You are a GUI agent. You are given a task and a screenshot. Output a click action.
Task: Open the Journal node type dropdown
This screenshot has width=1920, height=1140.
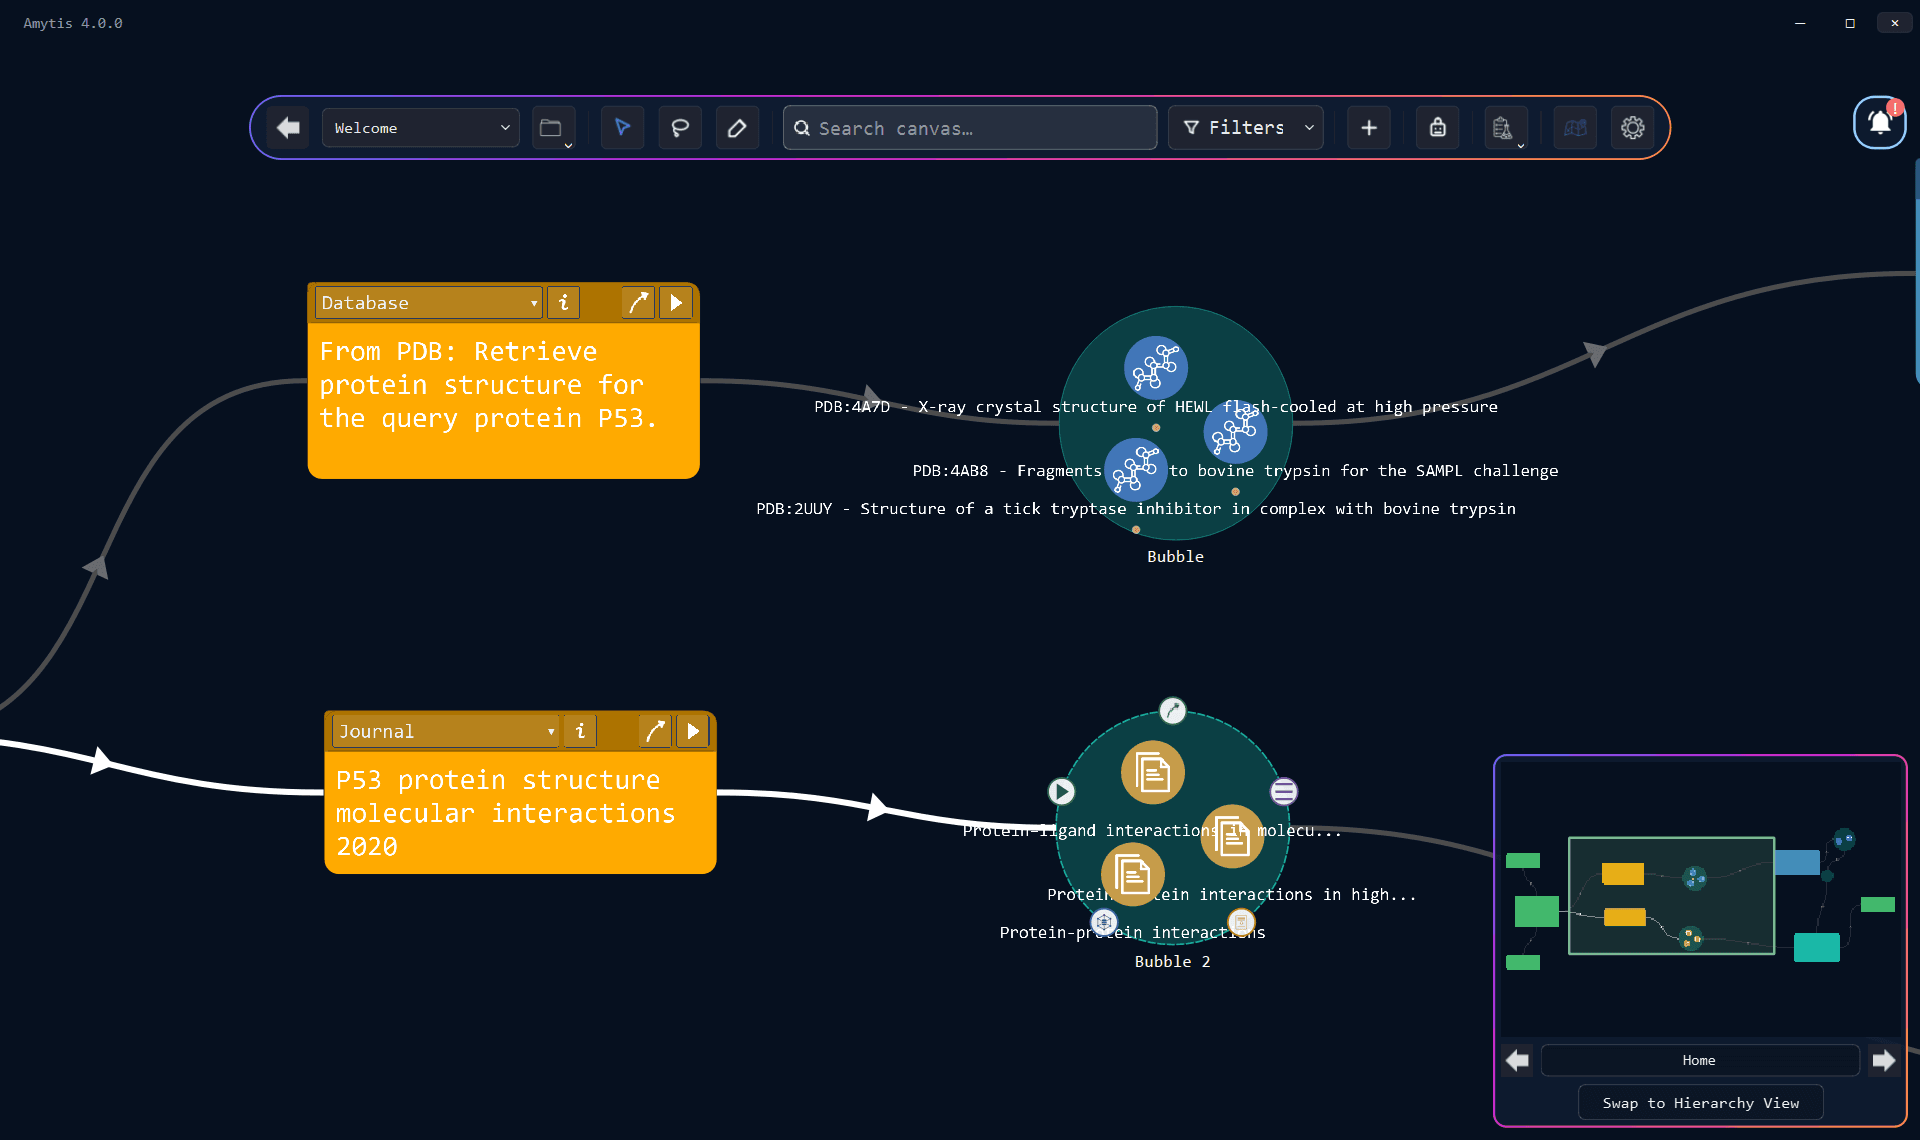click(x=446, y=732)
